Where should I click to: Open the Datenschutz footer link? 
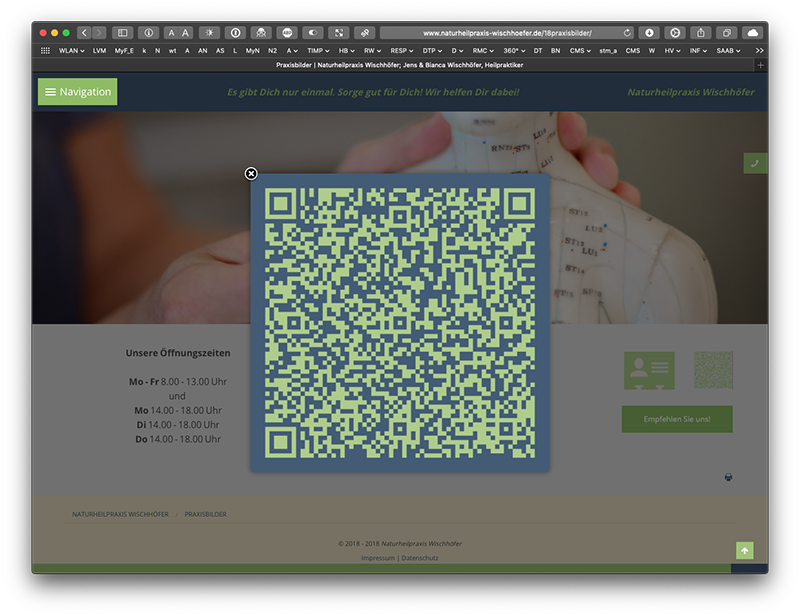[420, 557]
